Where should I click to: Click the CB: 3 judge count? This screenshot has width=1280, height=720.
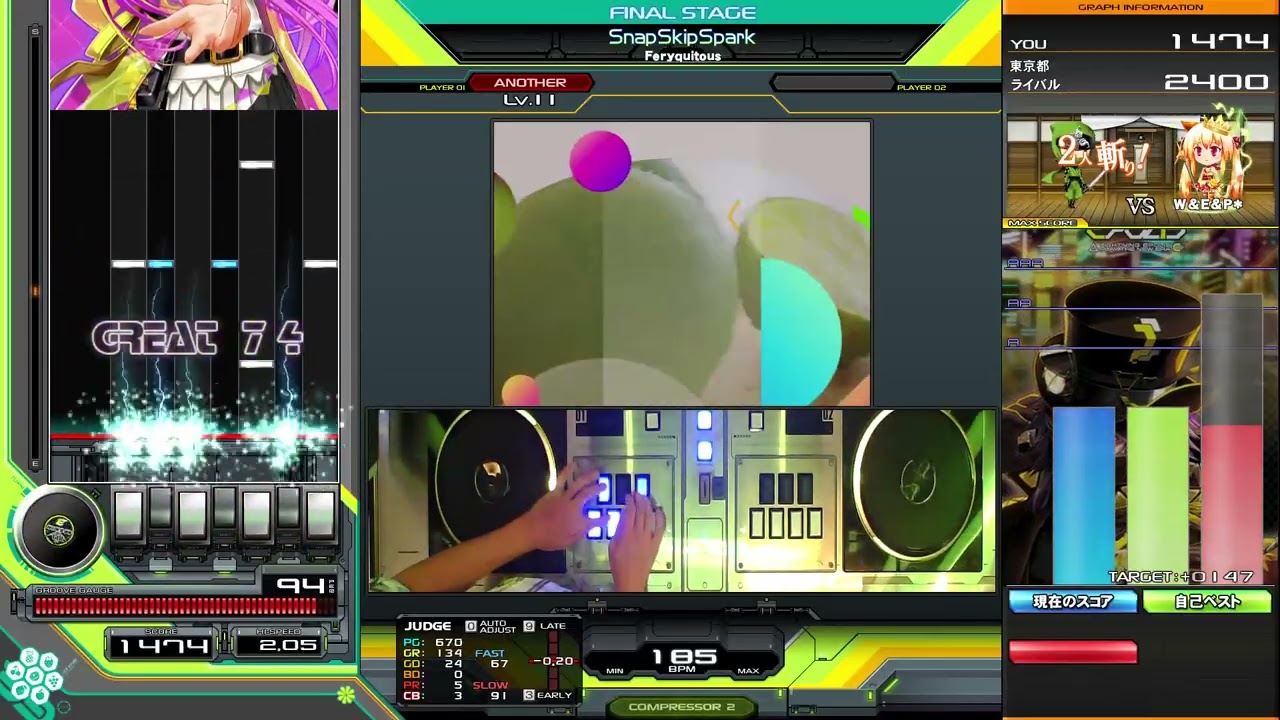(x=432, y=696)
